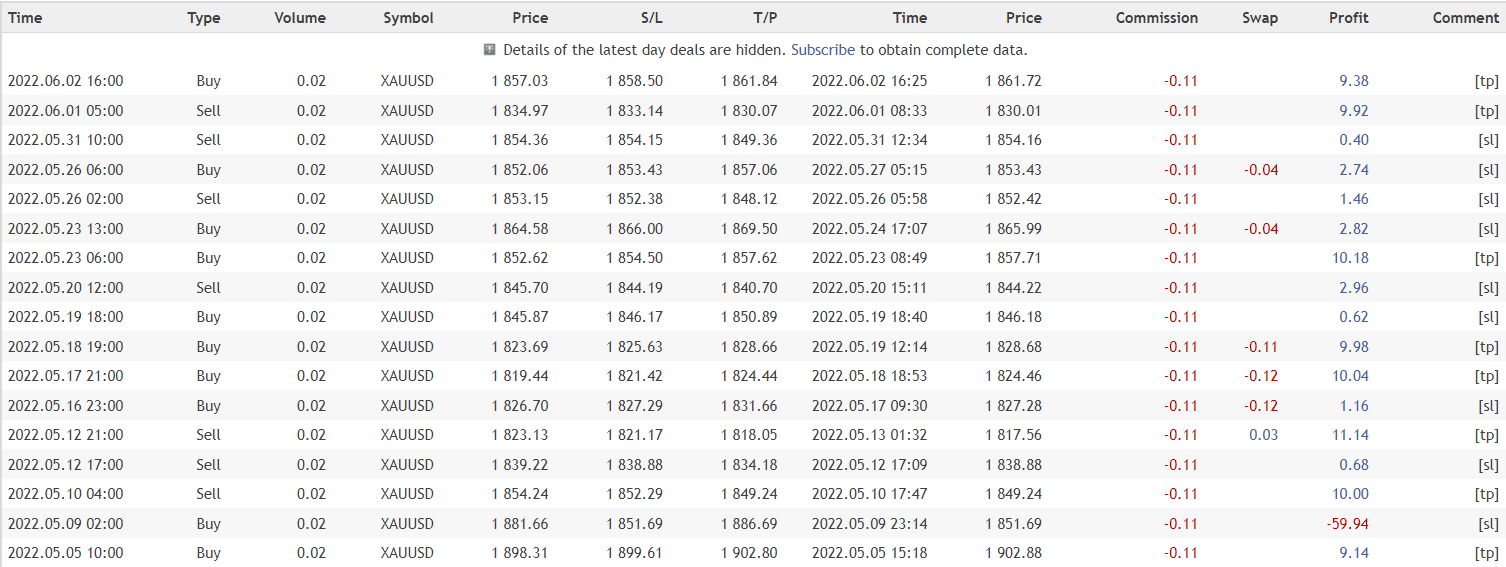Click take profit value 1 861.84
This screenshot has width=1506, height=567.
[x=749, y=81]
